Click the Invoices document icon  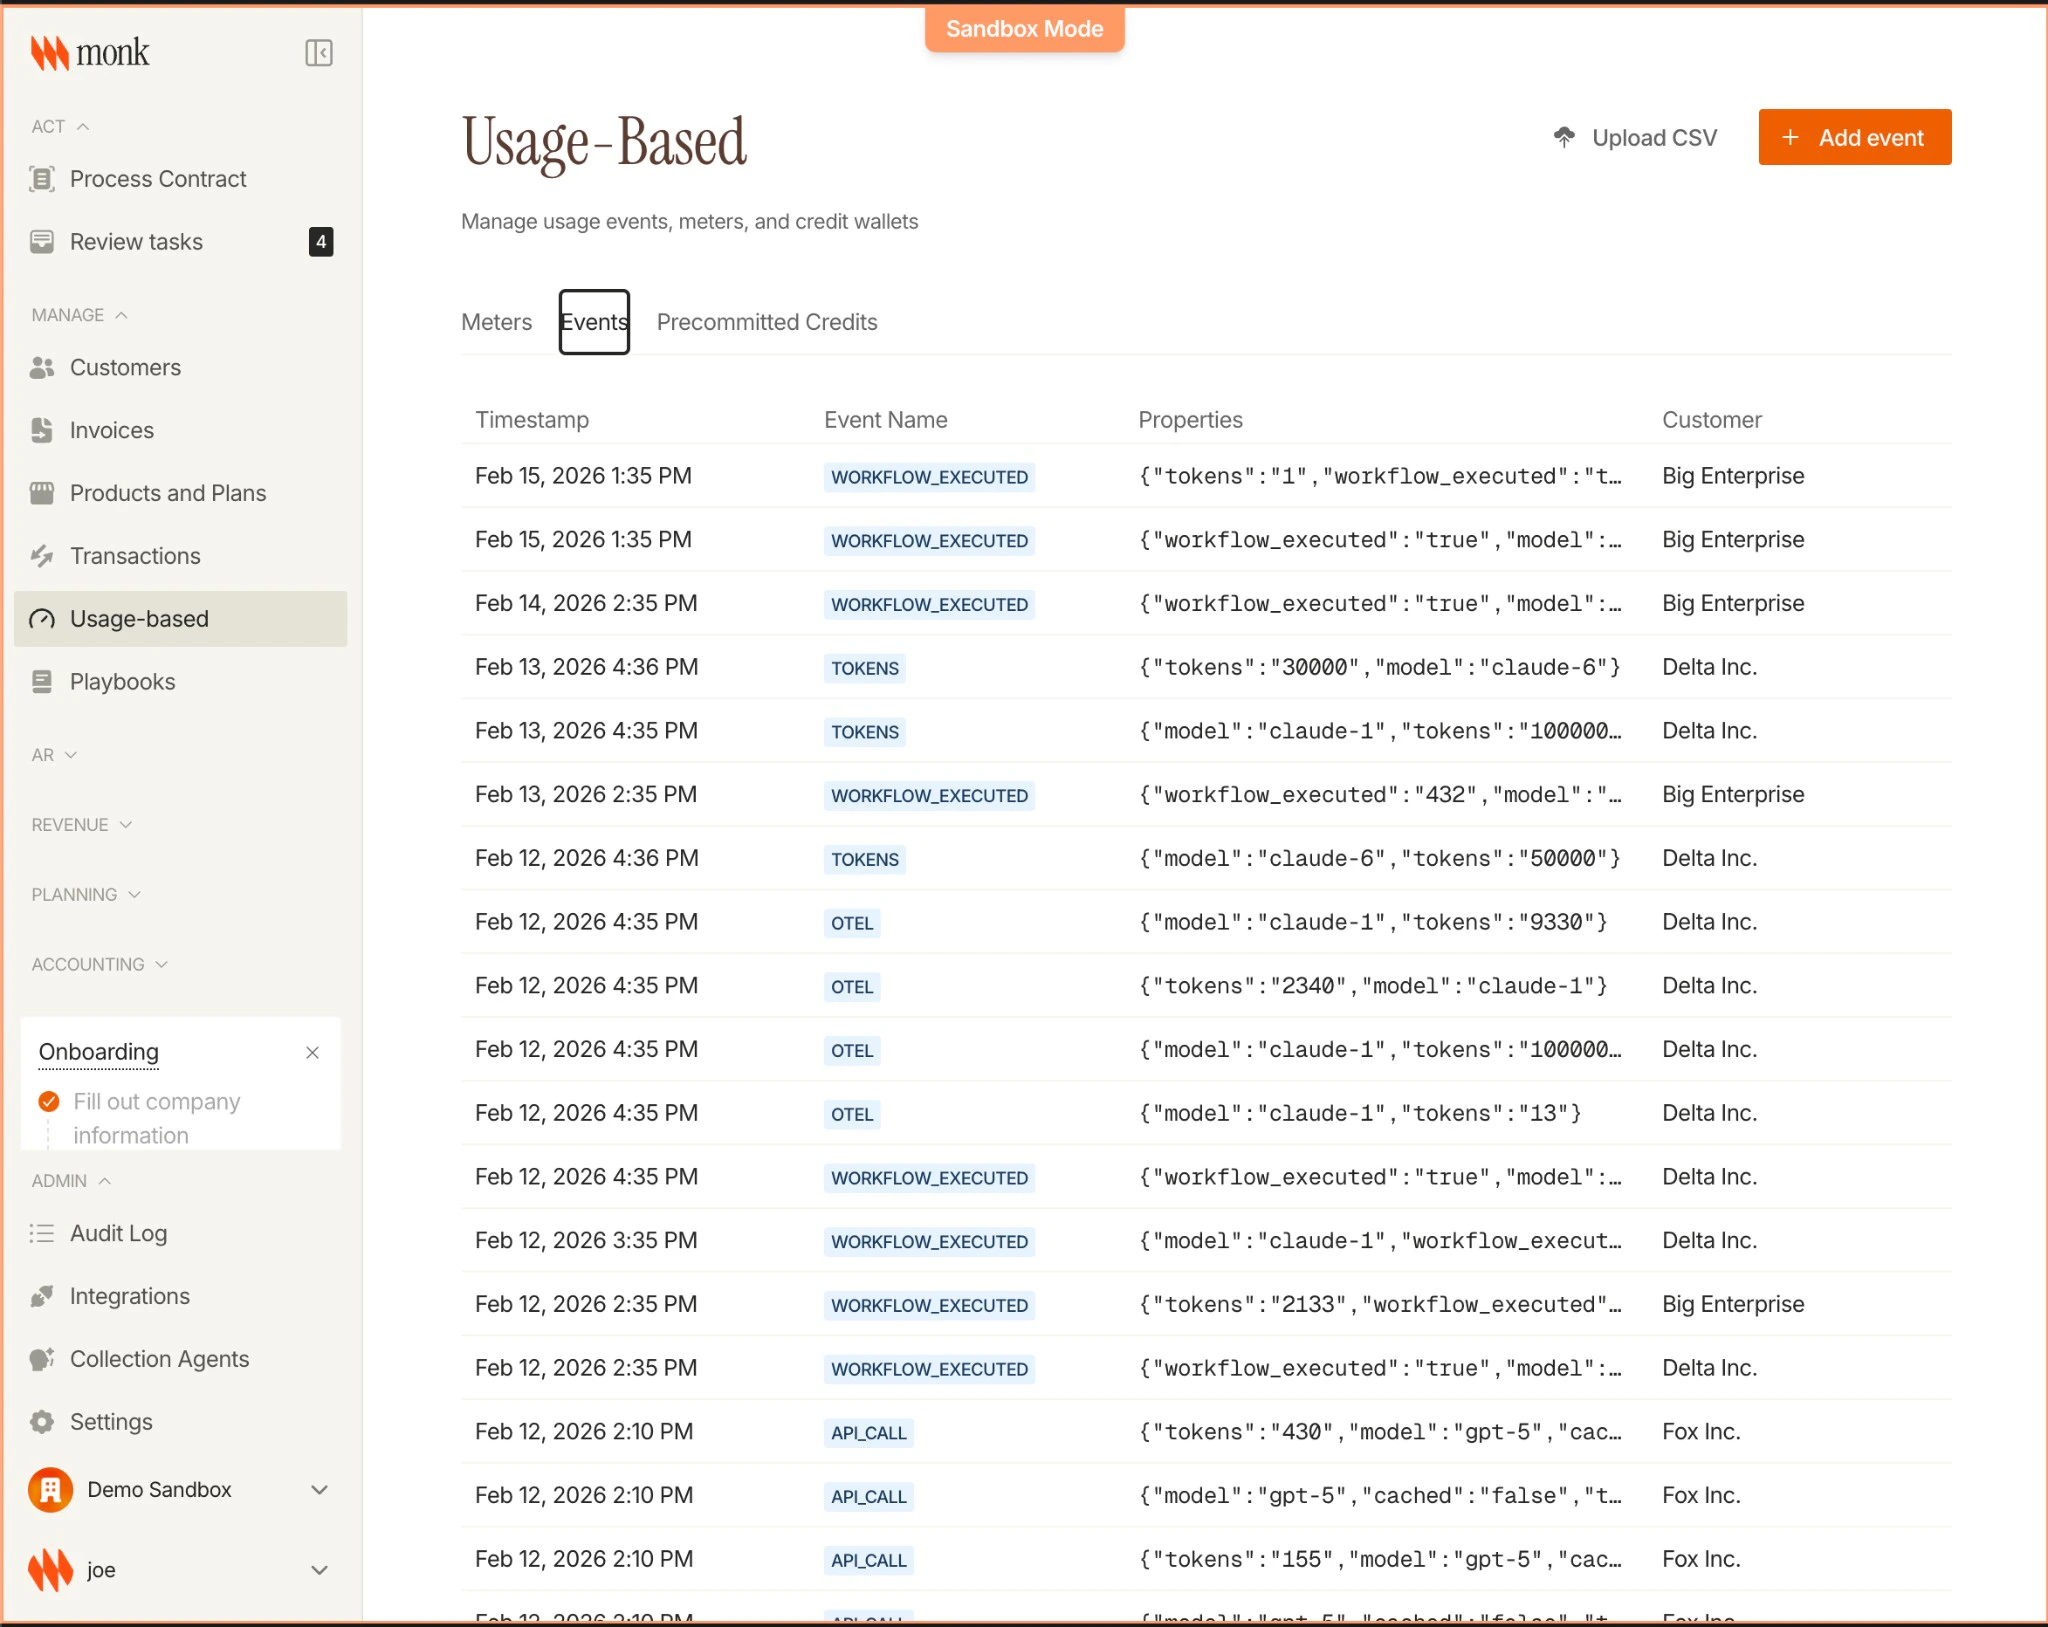coord(42,430)
